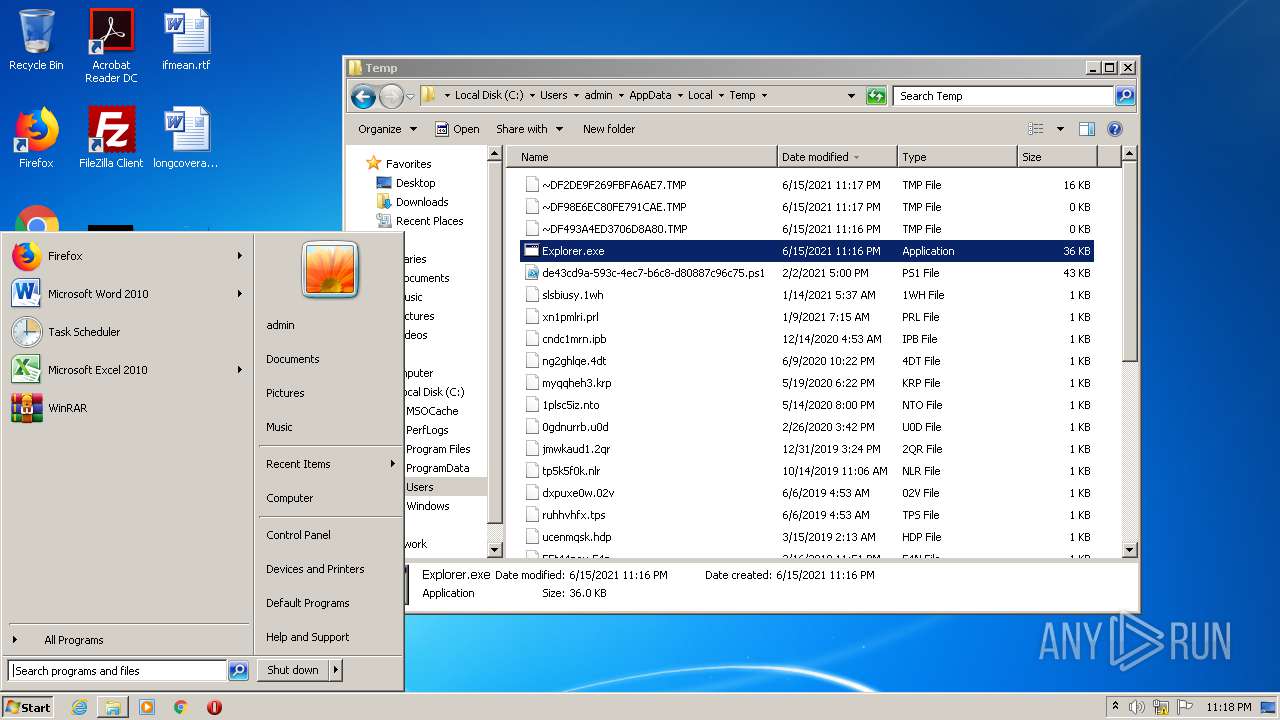Open Default Programs from Start menu

point(307,603)
